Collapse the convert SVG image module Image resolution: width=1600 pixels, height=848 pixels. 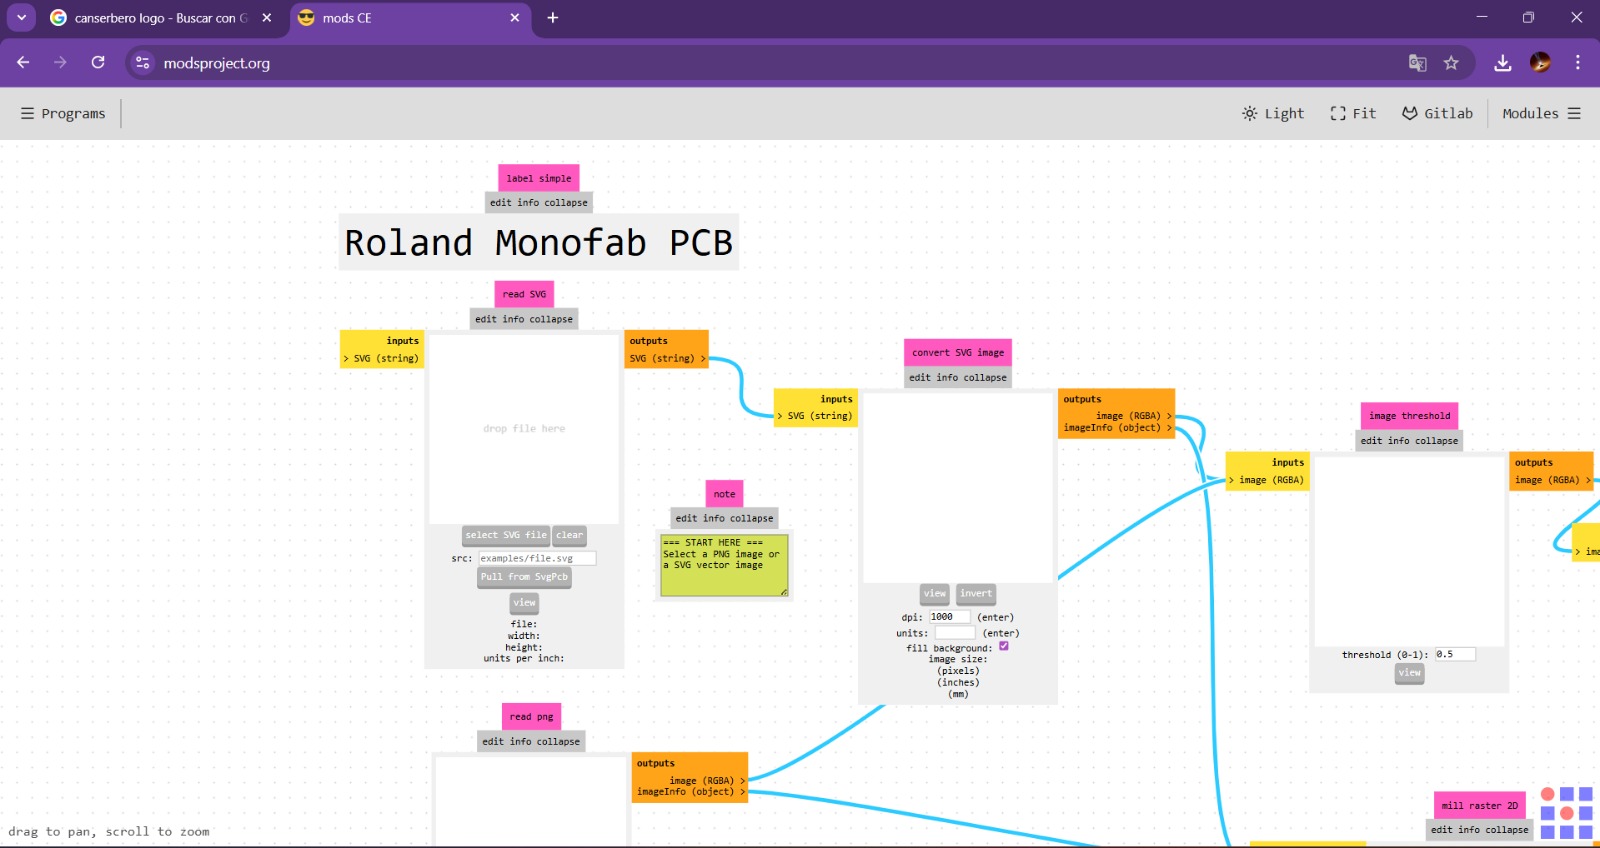[x=985, y=378]
